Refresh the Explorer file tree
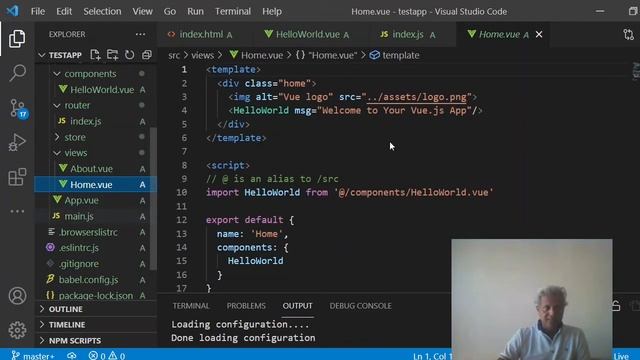The image size is (640, 360). click(x=129, y=55)
